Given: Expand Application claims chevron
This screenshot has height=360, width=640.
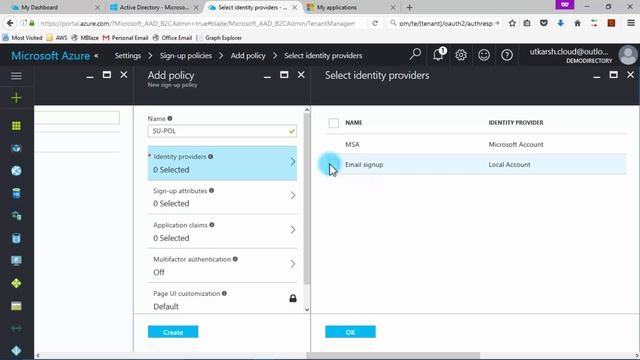Looking at the screenshot, I should [293, 230].
